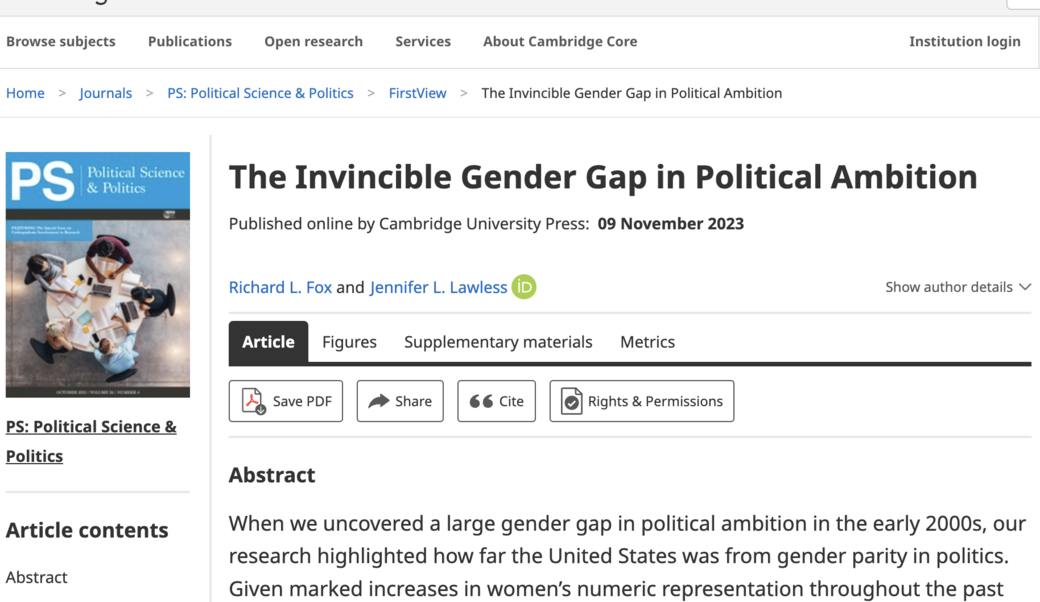The height and width of the screenshot is (602, 1040).
Task: Open the Figures tab
Action: click(x=349, y=342)
